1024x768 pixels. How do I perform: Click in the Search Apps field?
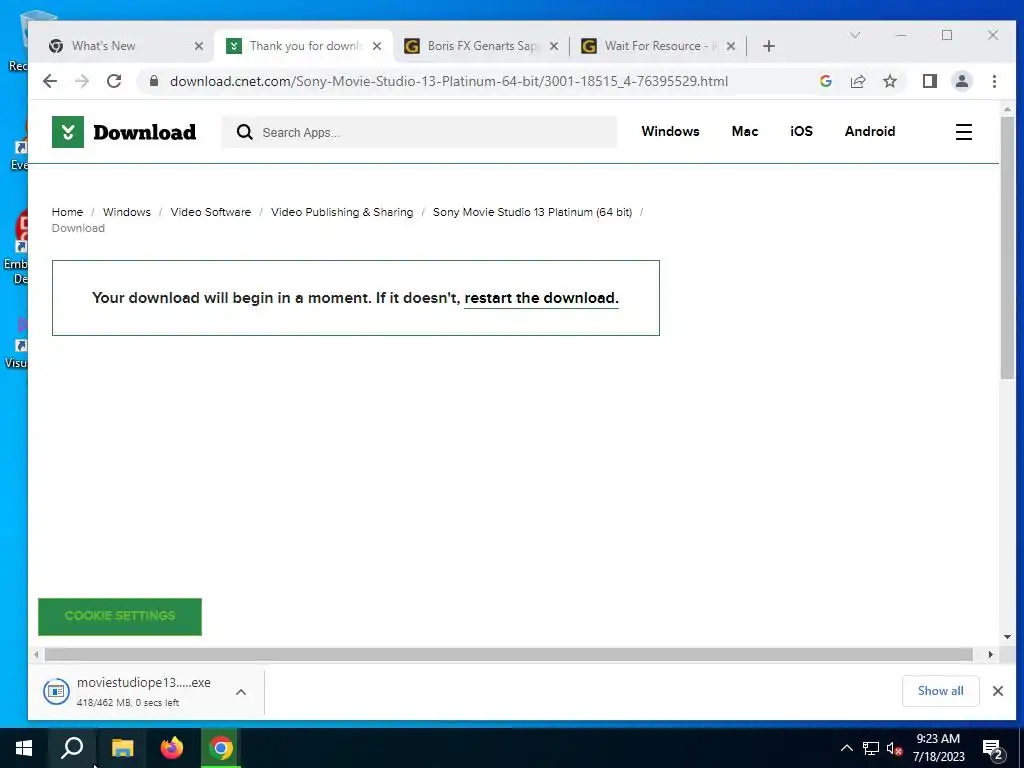pyautogui.click(x=419, y=132)
